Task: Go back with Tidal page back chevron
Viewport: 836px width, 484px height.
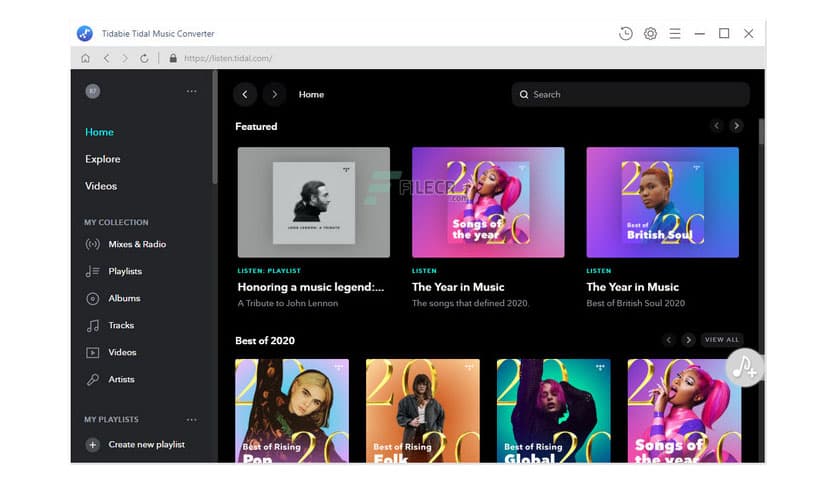Action: [x=245, y=94]
